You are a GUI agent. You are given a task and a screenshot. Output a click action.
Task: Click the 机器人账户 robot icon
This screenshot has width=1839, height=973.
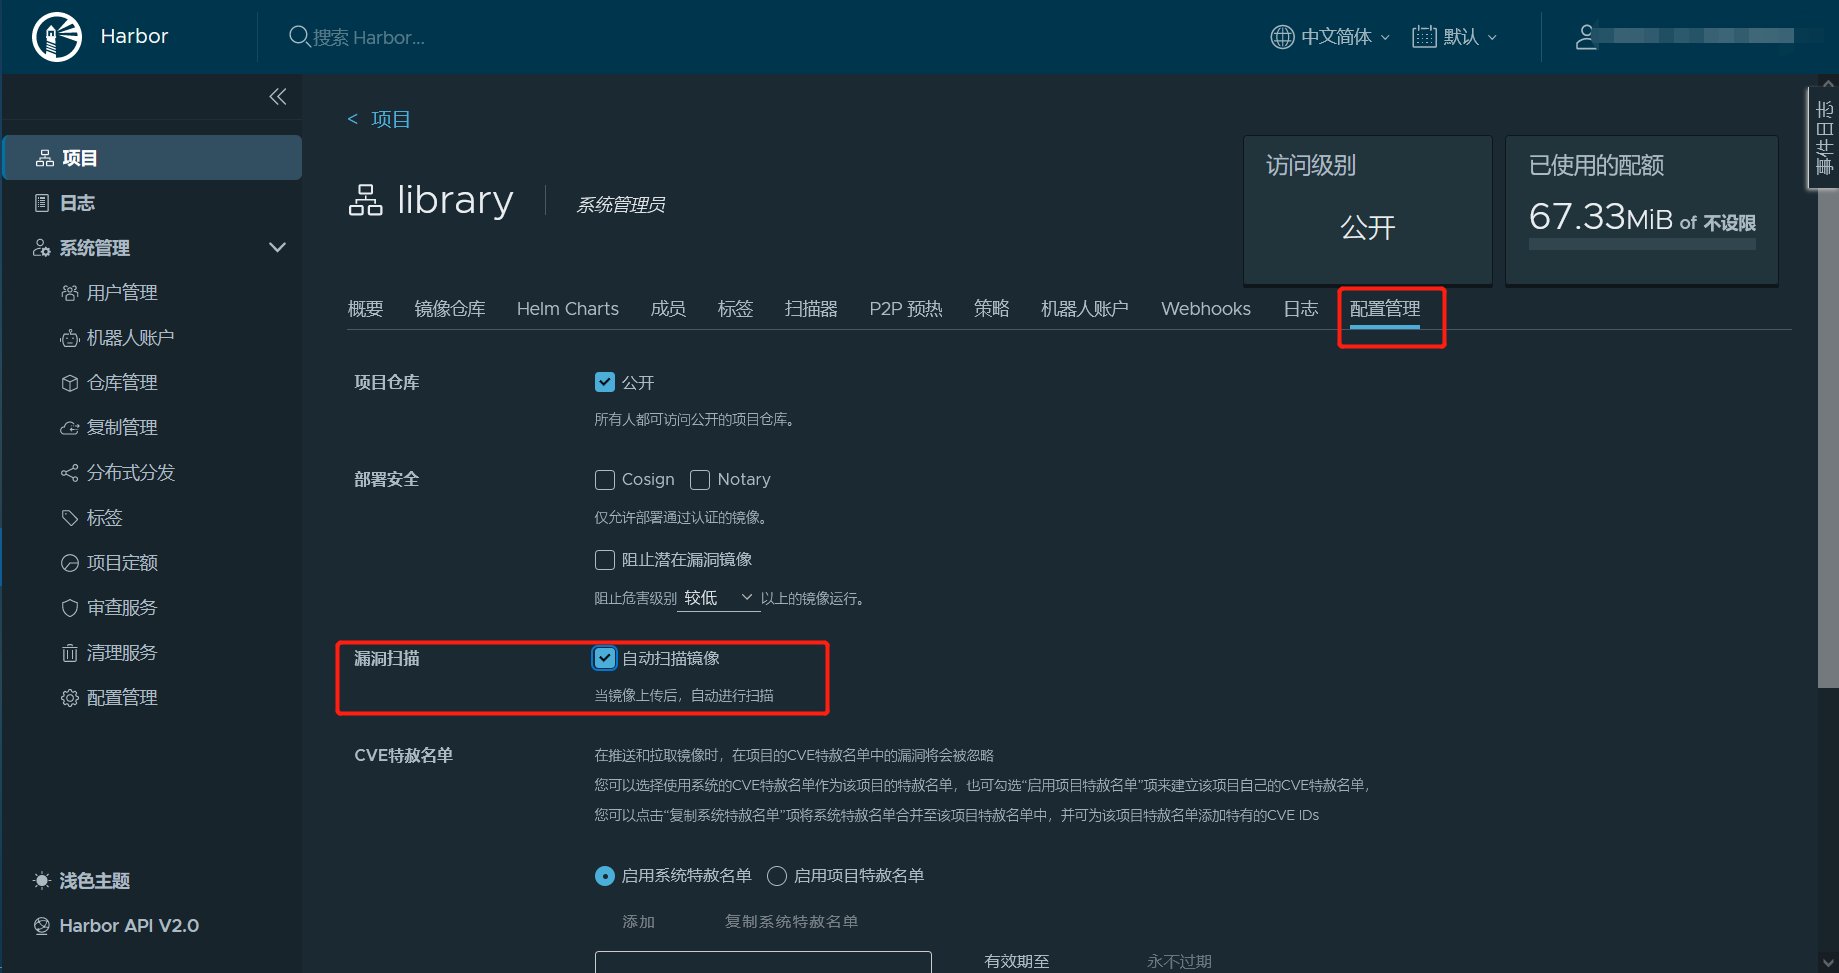[x=70, y=338]
